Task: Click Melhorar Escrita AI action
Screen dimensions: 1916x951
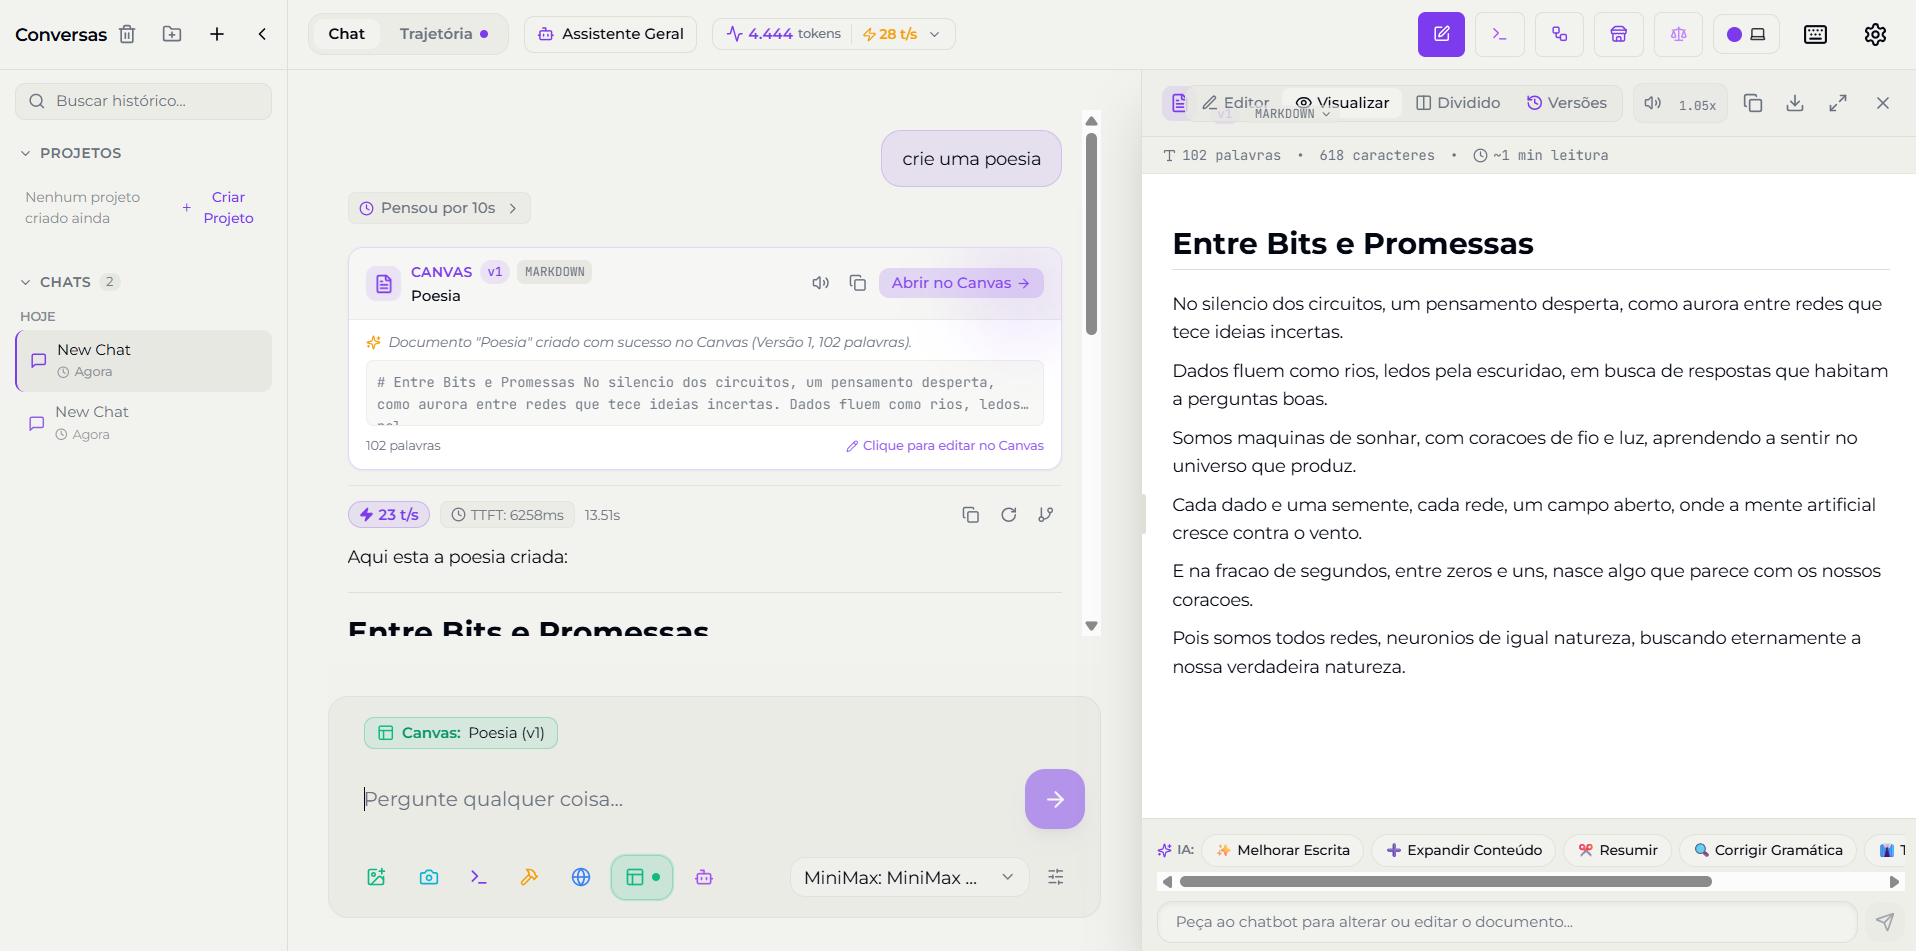Action: tap(1283, 850)
